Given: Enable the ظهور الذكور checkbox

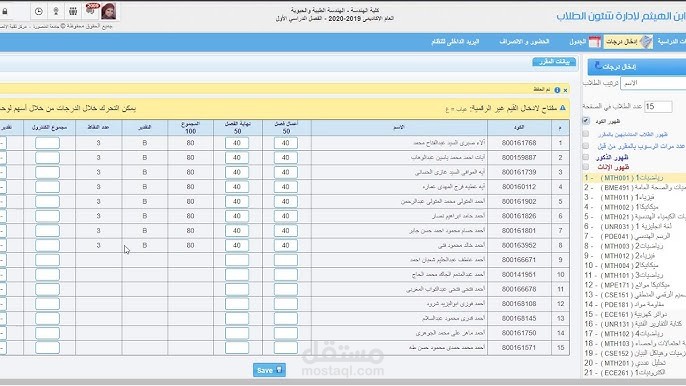Looking at the screenshot, I should tap(586, 157).
